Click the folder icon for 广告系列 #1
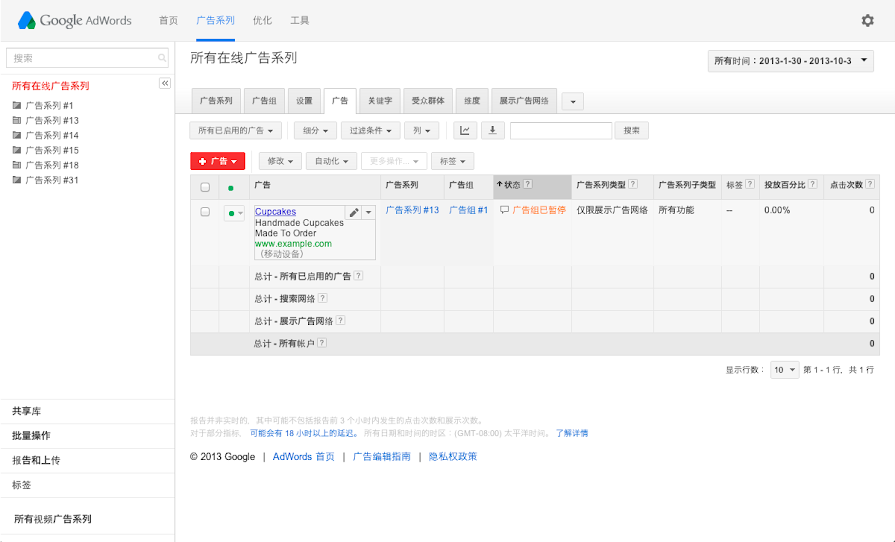 16,105
